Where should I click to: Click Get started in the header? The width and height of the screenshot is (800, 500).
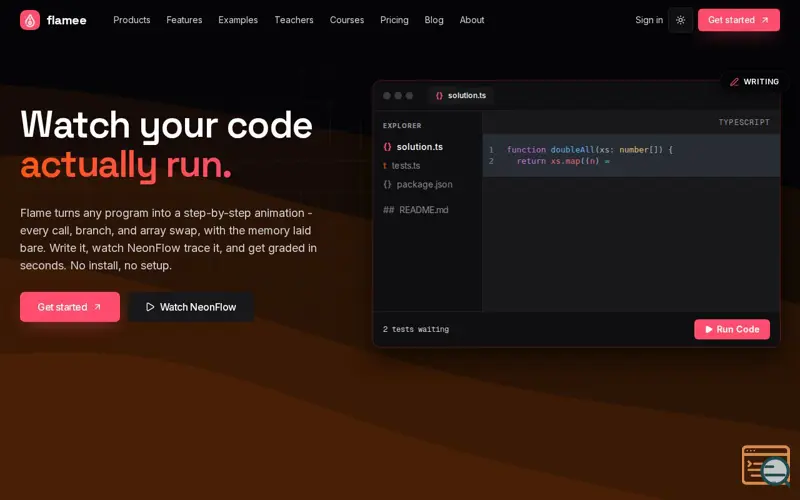pyautogui.click(x=738, y=20)
